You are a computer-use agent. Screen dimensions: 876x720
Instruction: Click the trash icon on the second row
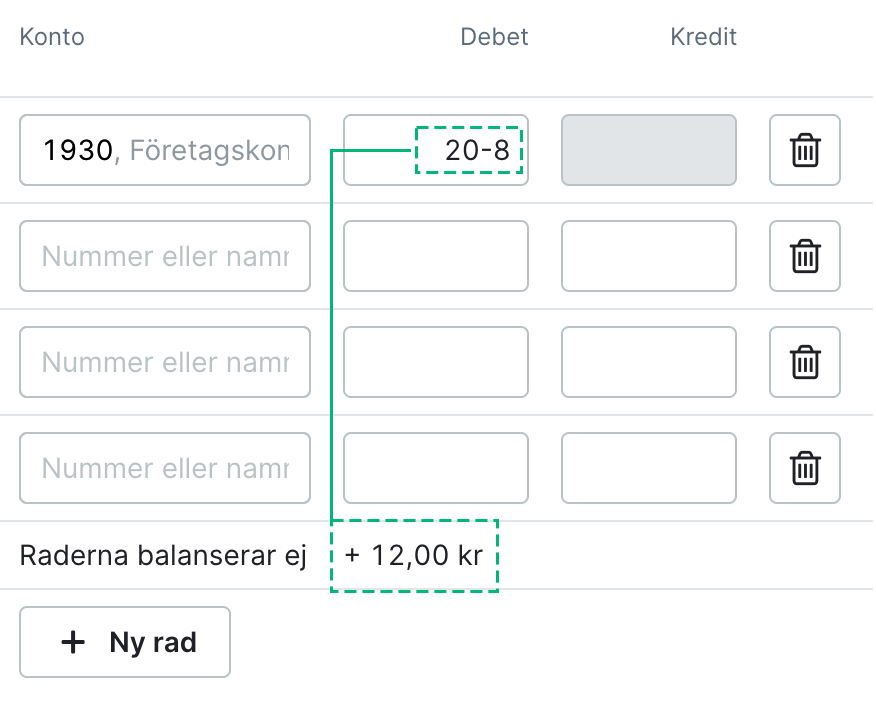click(804, 256)
